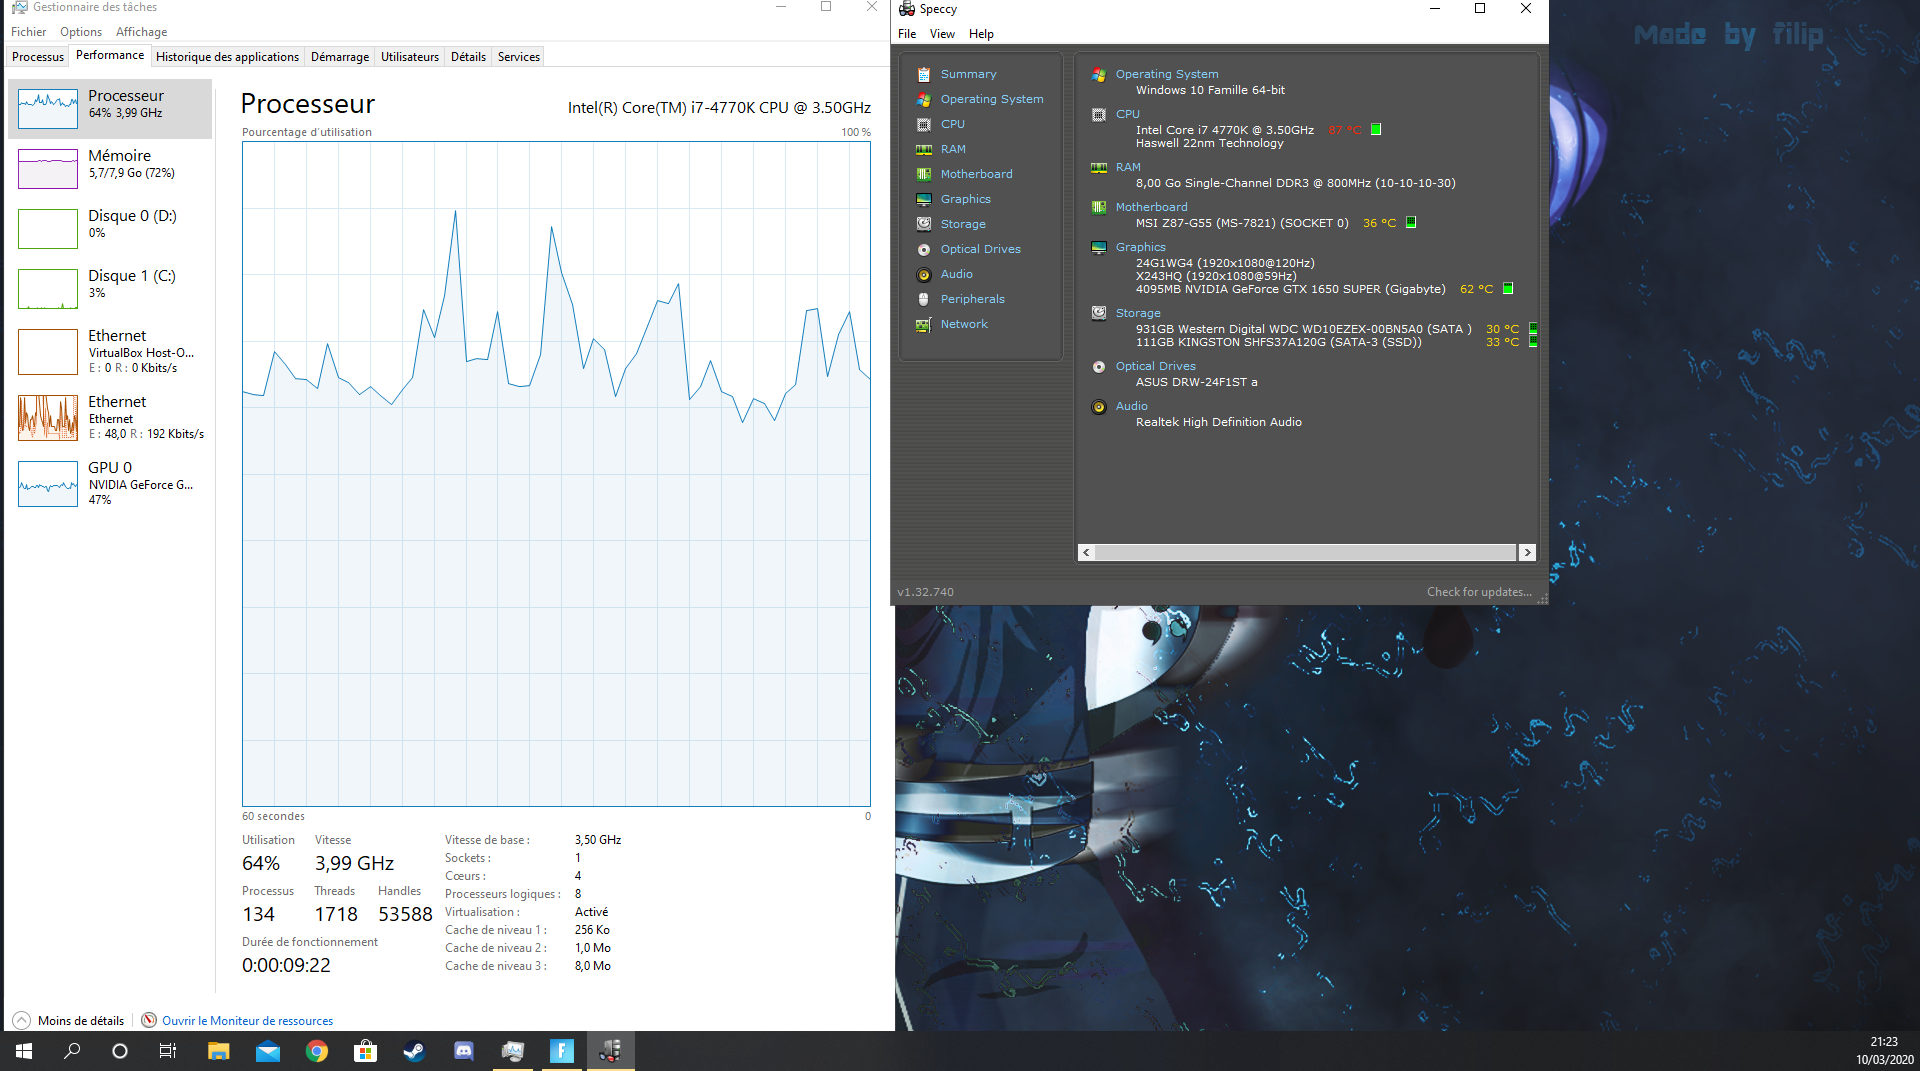1920x1071 pixels.
Task: Switch to the Historique des applications tab
Action: (227, 57)
